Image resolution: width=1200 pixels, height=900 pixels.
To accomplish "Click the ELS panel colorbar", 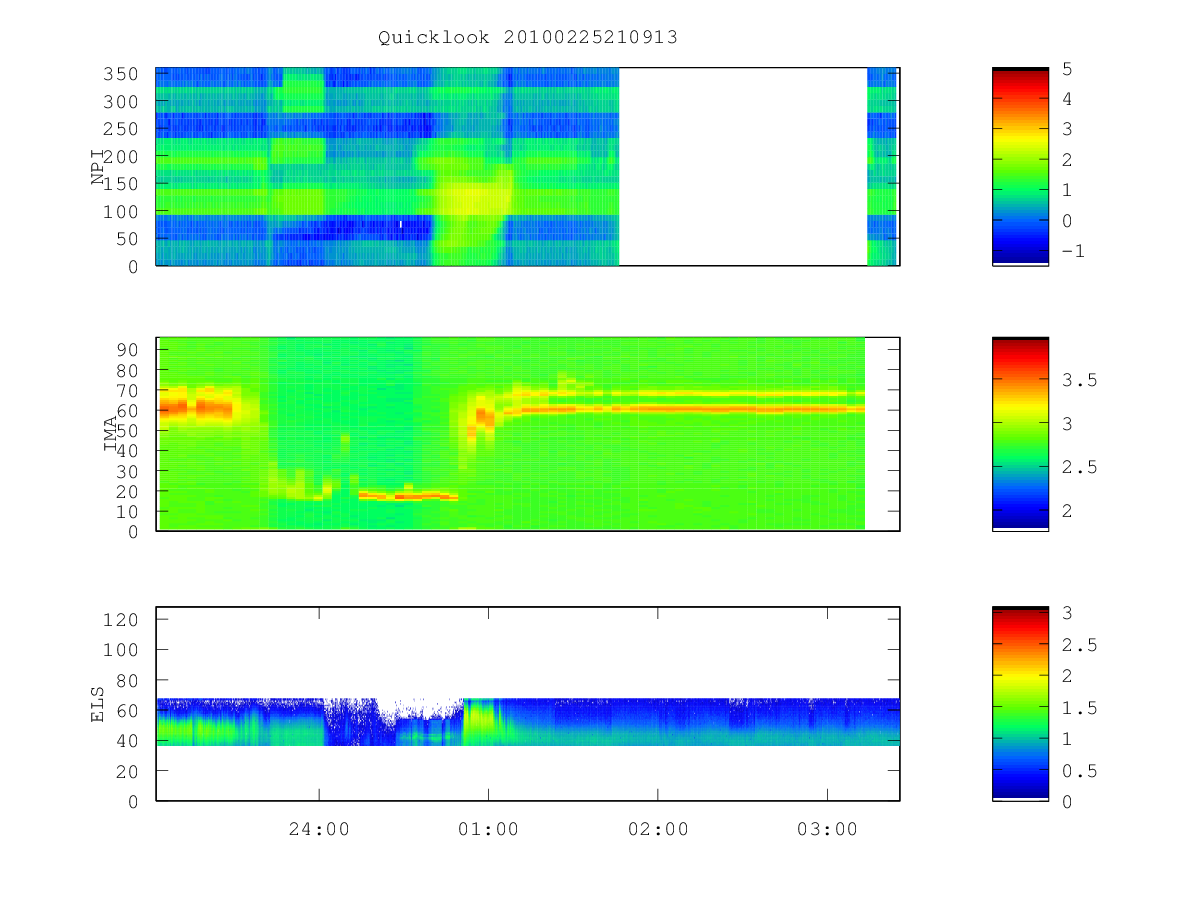I will pos(1020,703).
